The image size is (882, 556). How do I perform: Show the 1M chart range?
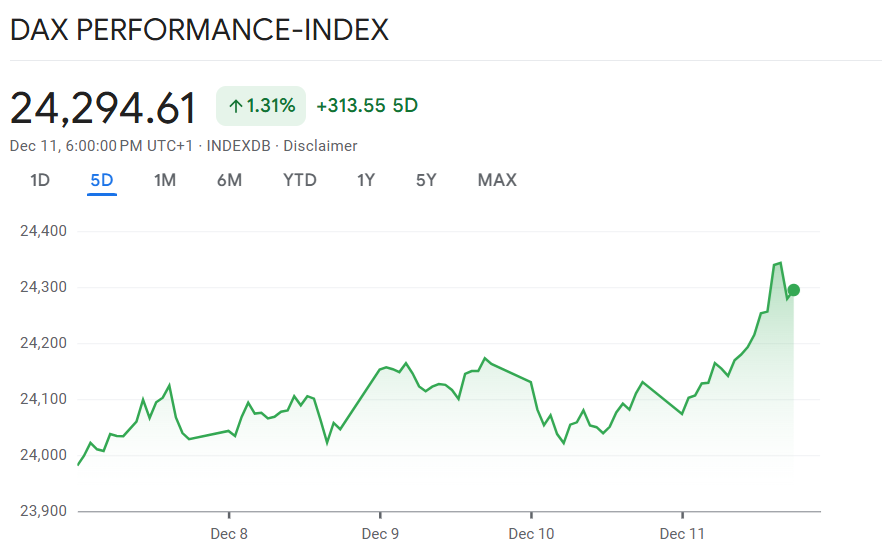pyautogui.click(x=165, y=180)
